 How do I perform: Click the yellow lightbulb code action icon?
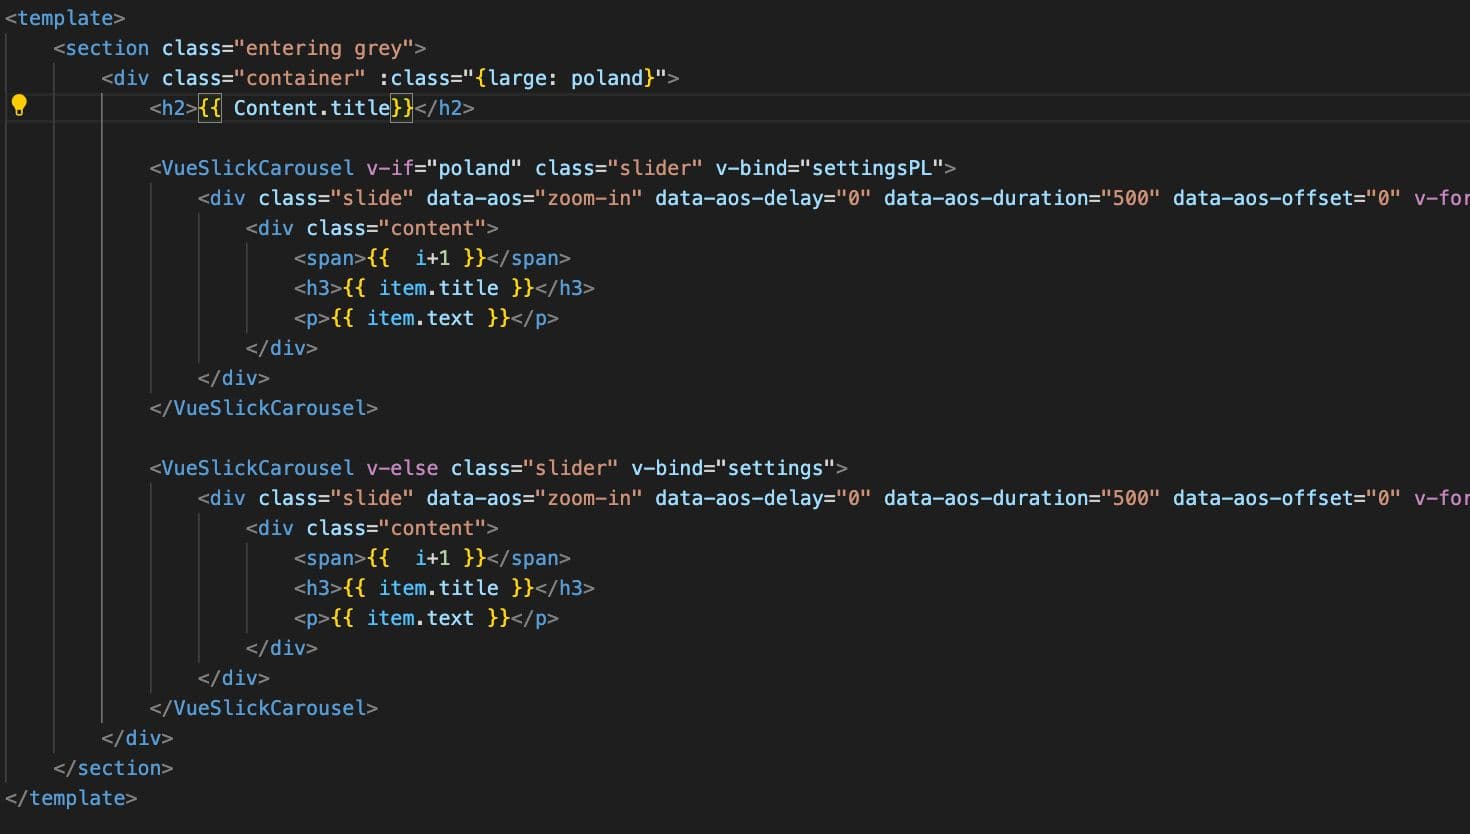point(19,105)
